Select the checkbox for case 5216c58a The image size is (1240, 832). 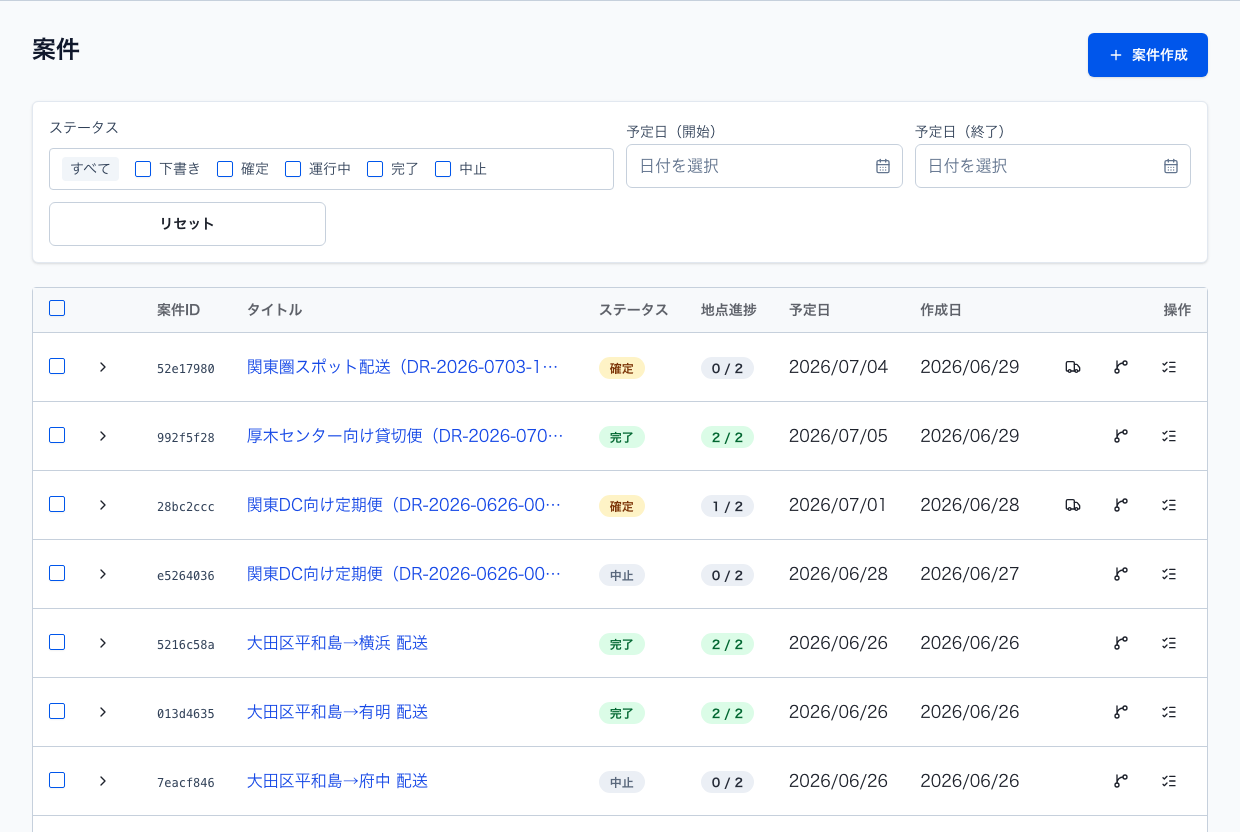(x=57, y=642)
